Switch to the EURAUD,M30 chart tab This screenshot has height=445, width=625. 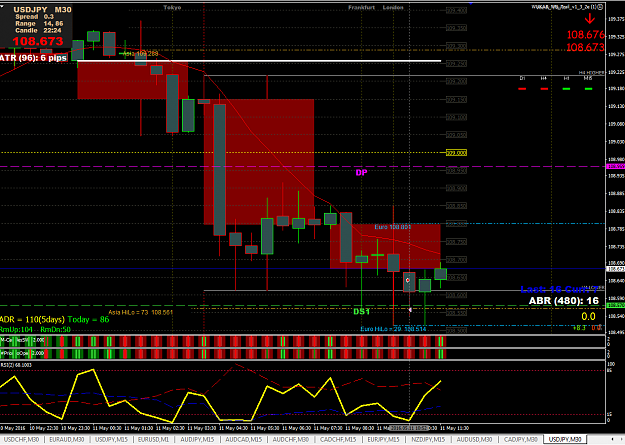[67, 439]
